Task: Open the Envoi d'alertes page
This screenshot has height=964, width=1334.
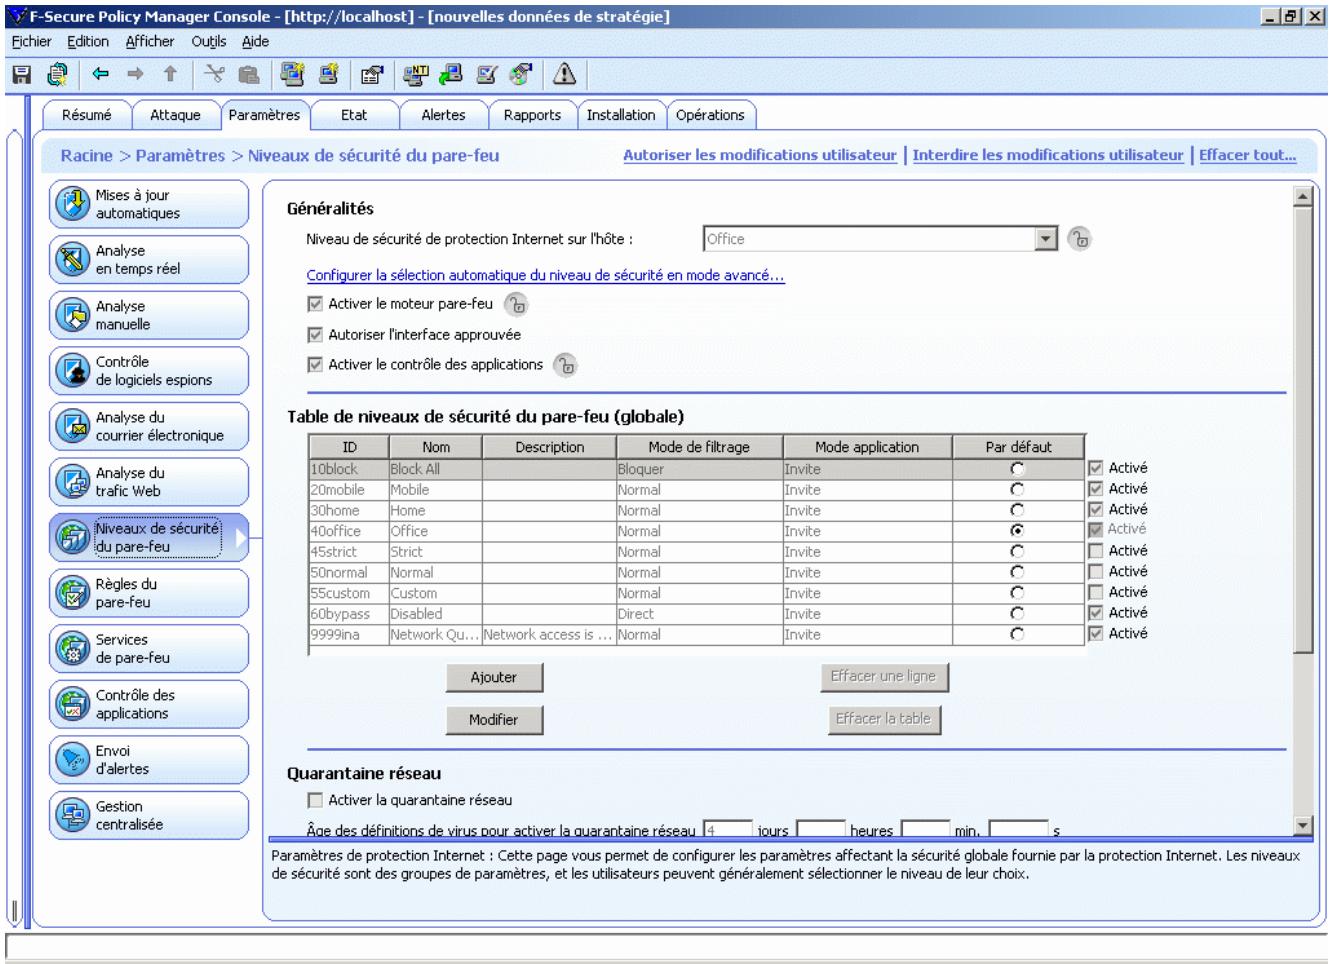Action: (149, 760)
